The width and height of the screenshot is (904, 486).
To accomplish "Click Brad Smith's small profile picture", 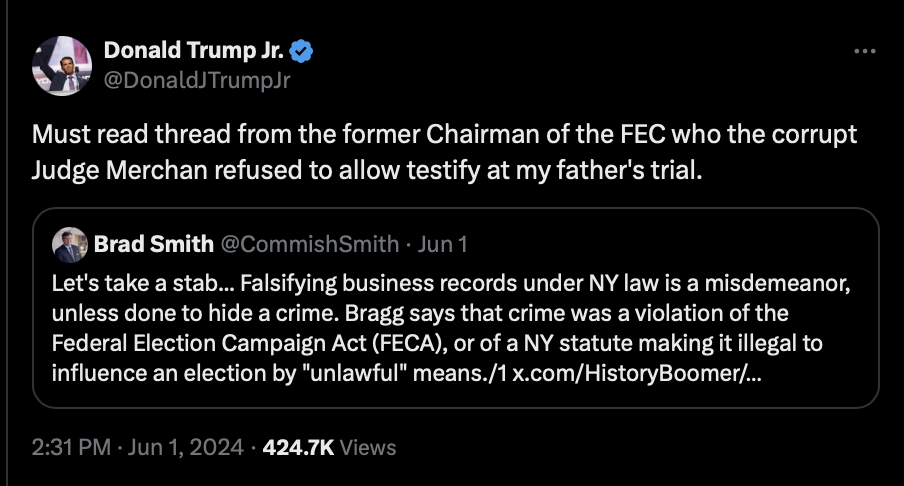I will click(x=68, y=243).
